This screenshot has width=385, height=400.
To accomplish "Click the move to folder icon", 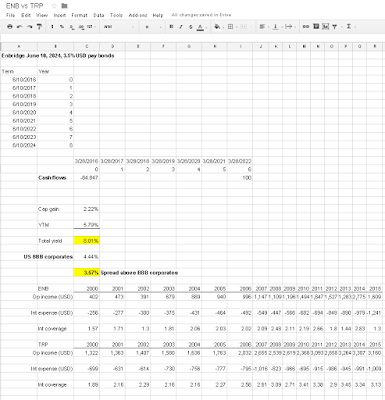I will click(x=64, y=6).
